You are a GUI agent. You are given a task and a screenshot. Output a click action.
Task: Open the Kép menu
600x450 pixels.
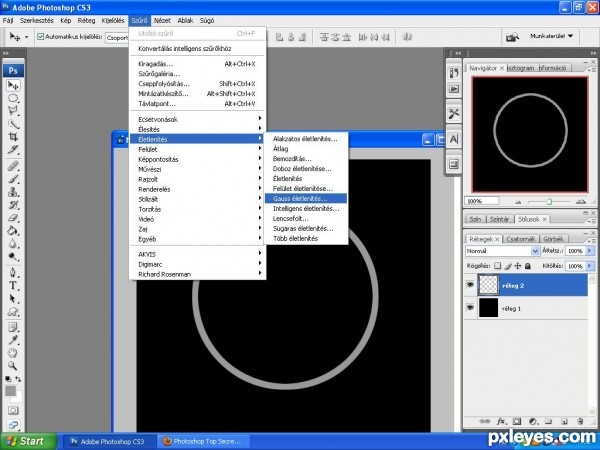66,20
